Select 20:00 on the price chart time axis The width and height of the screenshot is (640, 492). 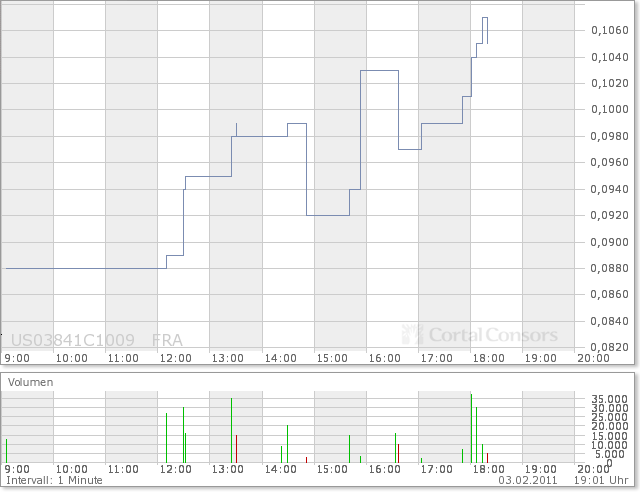click(593, 358)
